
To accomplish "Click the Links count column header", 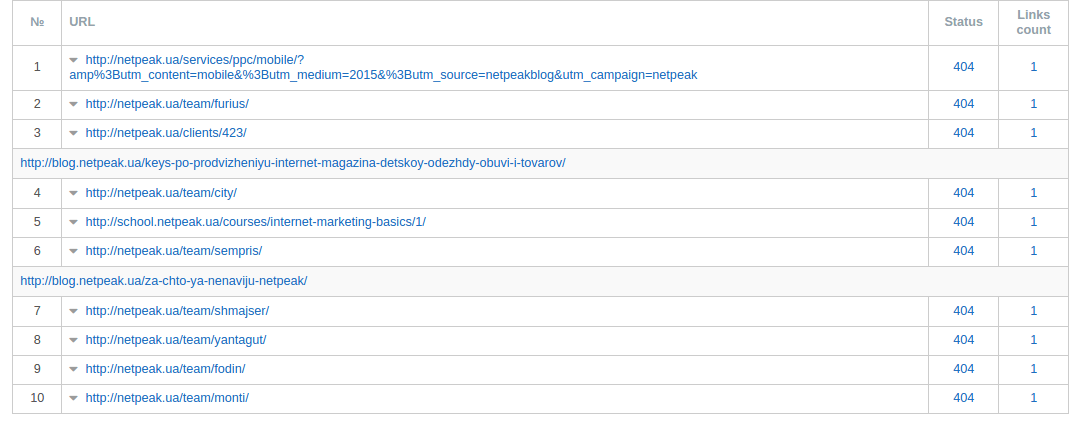I will point(1033,22).
